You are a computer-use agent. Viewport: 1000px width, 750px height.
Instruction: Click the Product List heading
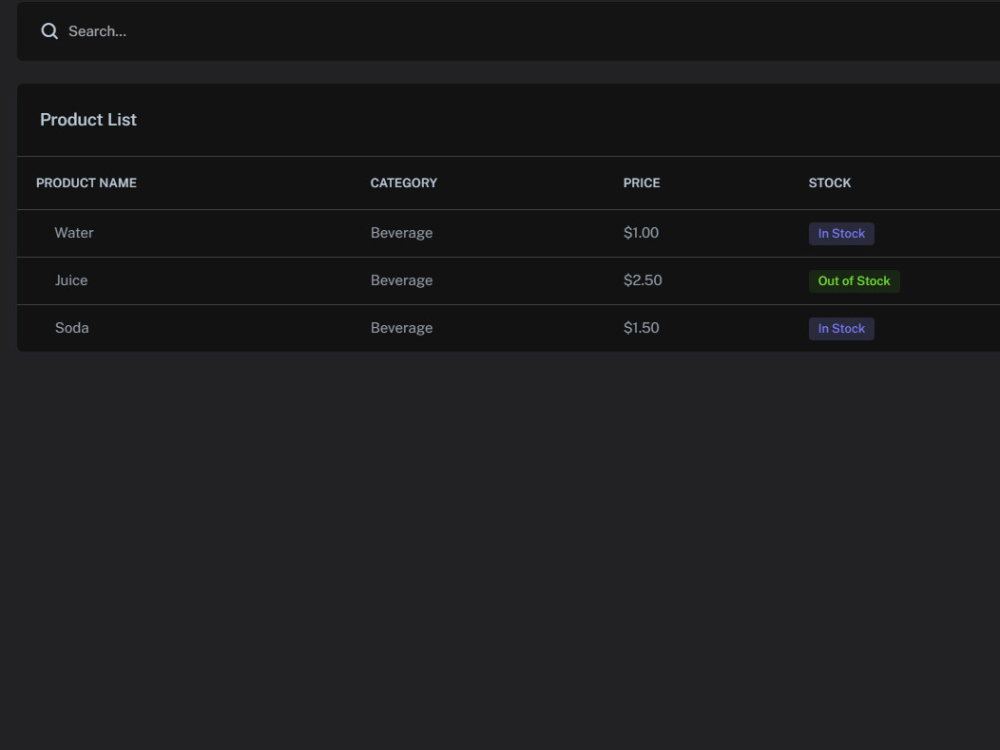pyautogui.click(x=88, y=120)
